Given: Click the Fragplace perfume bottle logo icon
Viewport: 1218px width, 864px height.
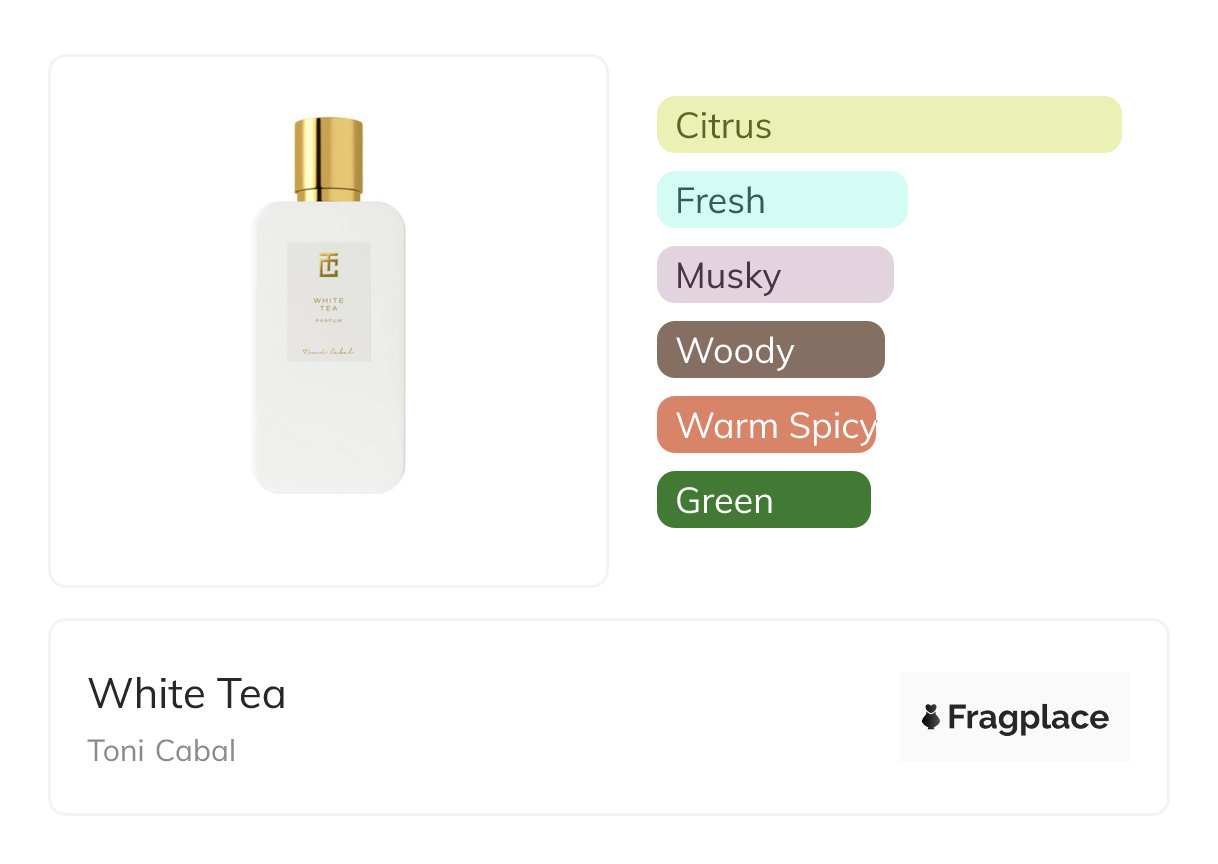Looking at the screenshot, I should click(931, 717).
